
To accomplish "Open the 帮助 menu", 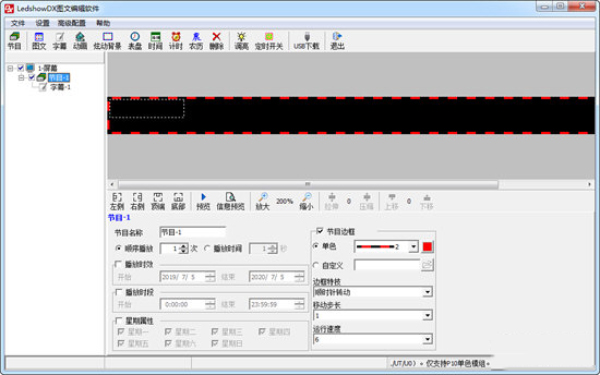I will coord(103,23).
